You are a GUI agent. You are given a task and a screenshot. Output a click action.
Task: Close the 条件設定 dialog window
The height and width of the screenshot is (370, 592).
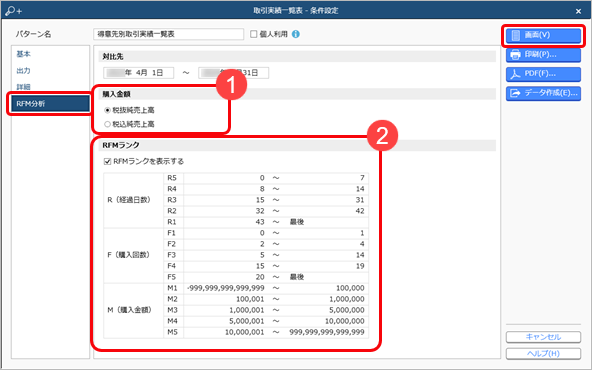pos(578,11)
